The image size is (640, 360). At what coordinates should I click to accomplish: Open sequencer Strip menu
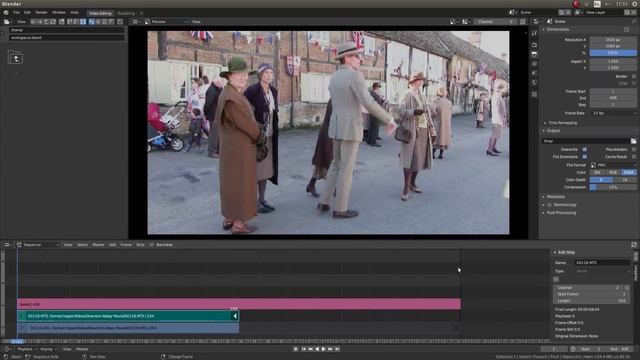tap(140, 245)
